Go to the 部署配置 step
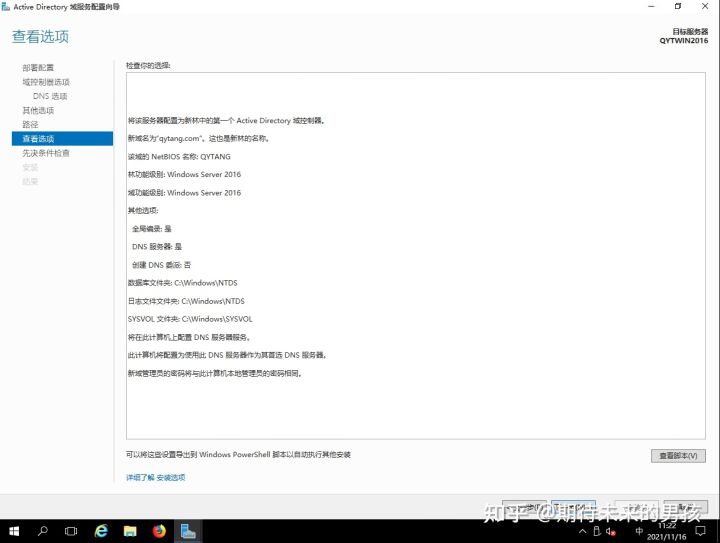The width and height of the screenshot is (720, 543). (38, 67)
